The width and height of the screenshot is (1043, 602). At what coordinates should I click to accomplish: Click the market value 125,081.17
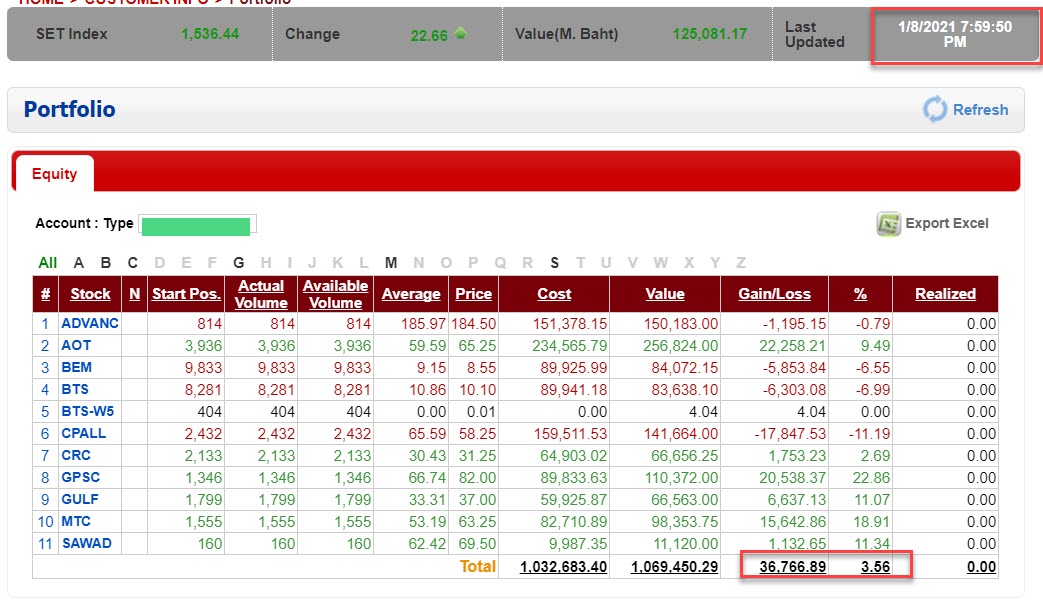pyautogui.click(x=710, y=34)
